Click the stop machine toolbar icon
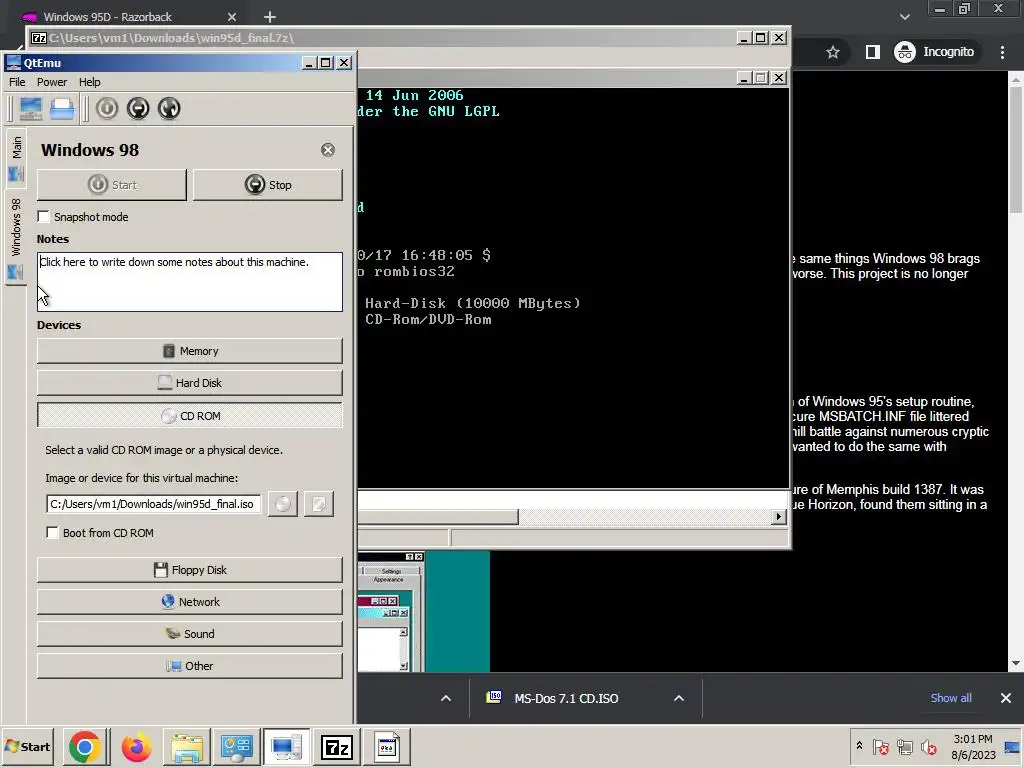The height and width of the screenshot is (768, 1024). coord(138,108)
